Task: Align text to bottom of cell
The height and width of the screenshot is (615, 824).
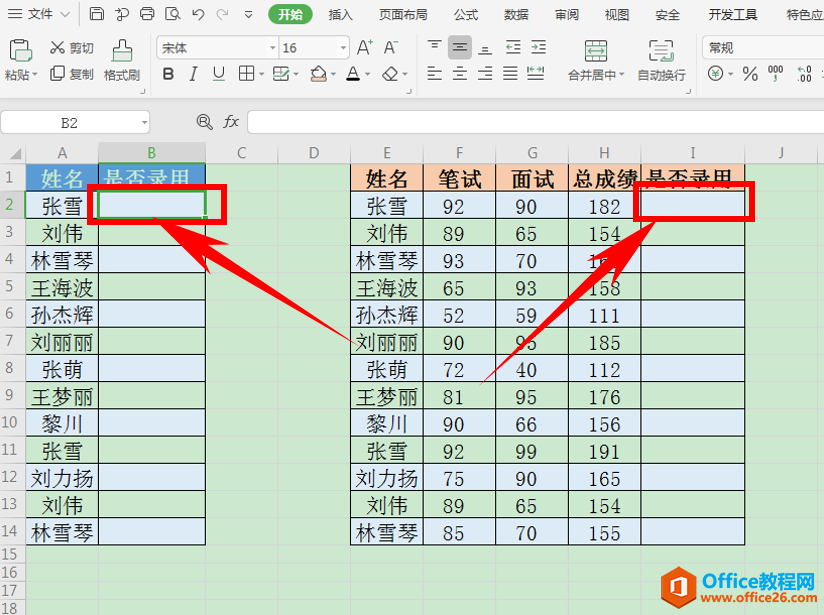Action: click(485, 49)
